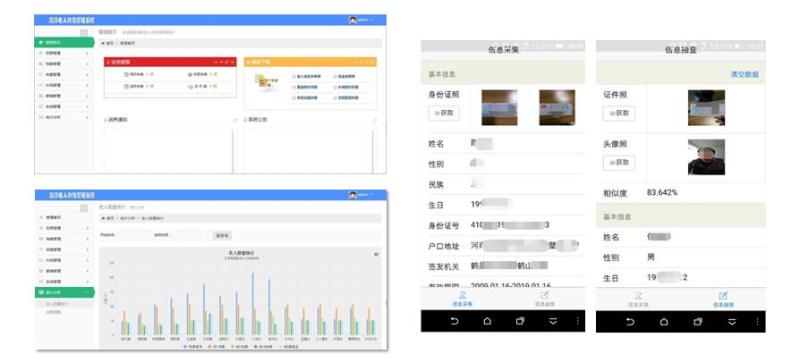Open the 头像照 face photo thumbnail

tap(706, 157)
